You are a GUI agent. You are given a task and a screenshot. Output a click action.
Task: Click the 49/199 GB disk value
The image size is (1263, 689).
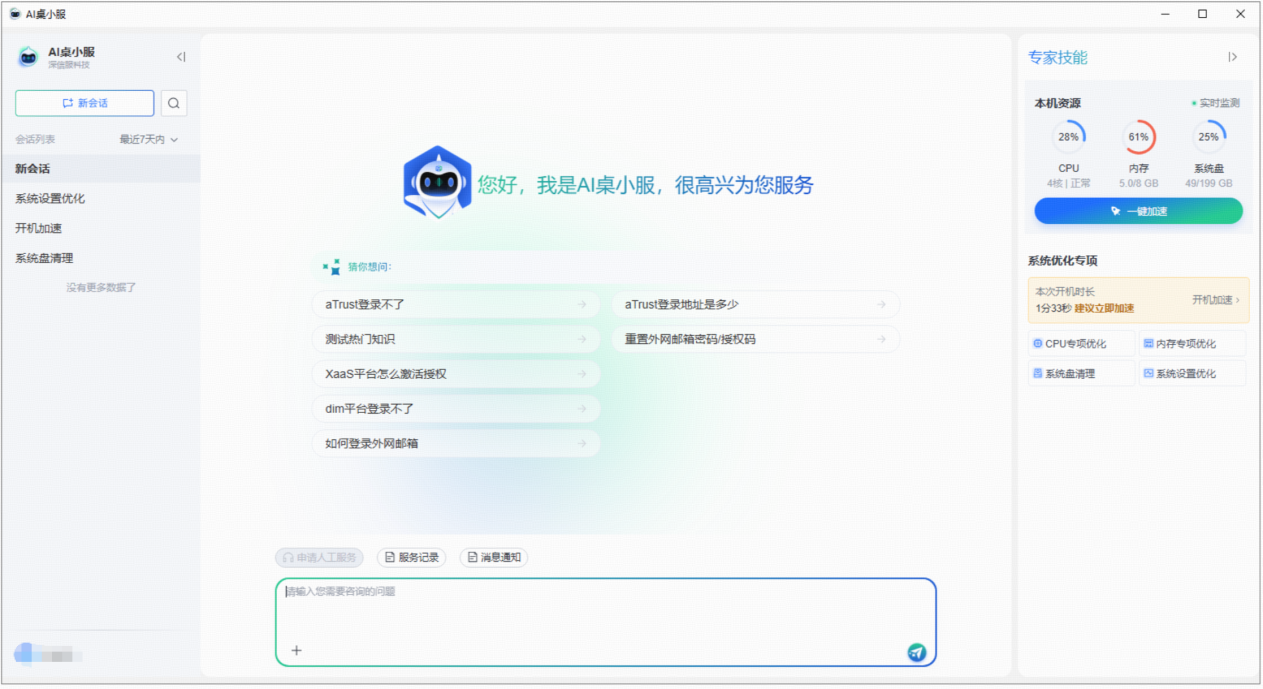1208,184
